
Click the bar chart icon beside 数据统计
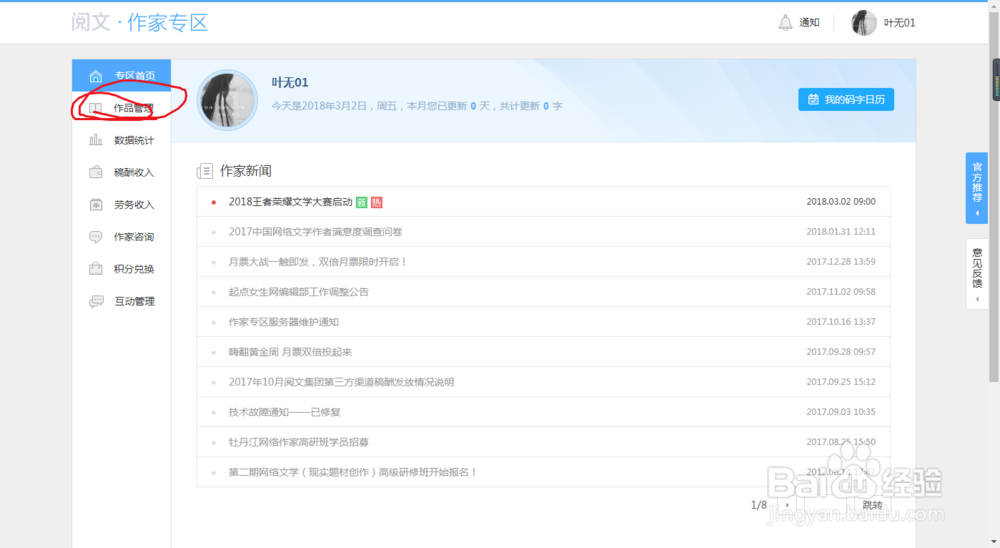[96, 140]
